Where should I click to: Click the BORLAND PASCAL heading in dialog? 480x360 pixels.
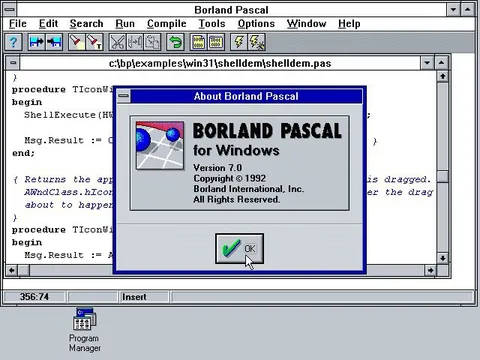267,131
